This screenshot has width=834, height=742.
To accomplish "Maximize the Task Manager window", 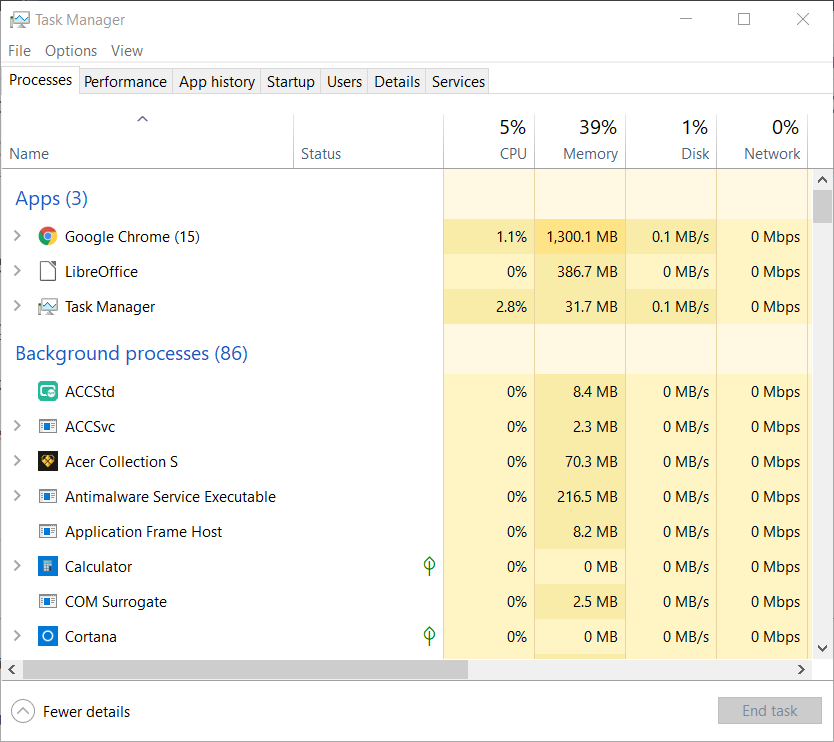I will click(x=744, y=19).
